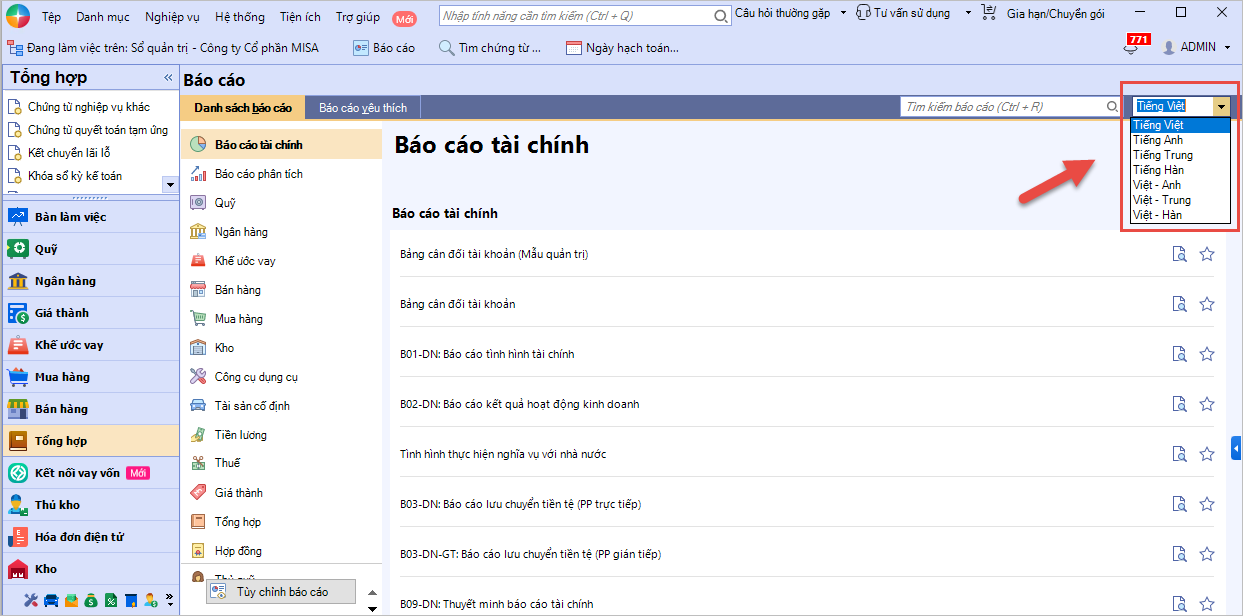Select Tiếng Anh from language list
This screenshot has width=1243, height=616.
1158,140
